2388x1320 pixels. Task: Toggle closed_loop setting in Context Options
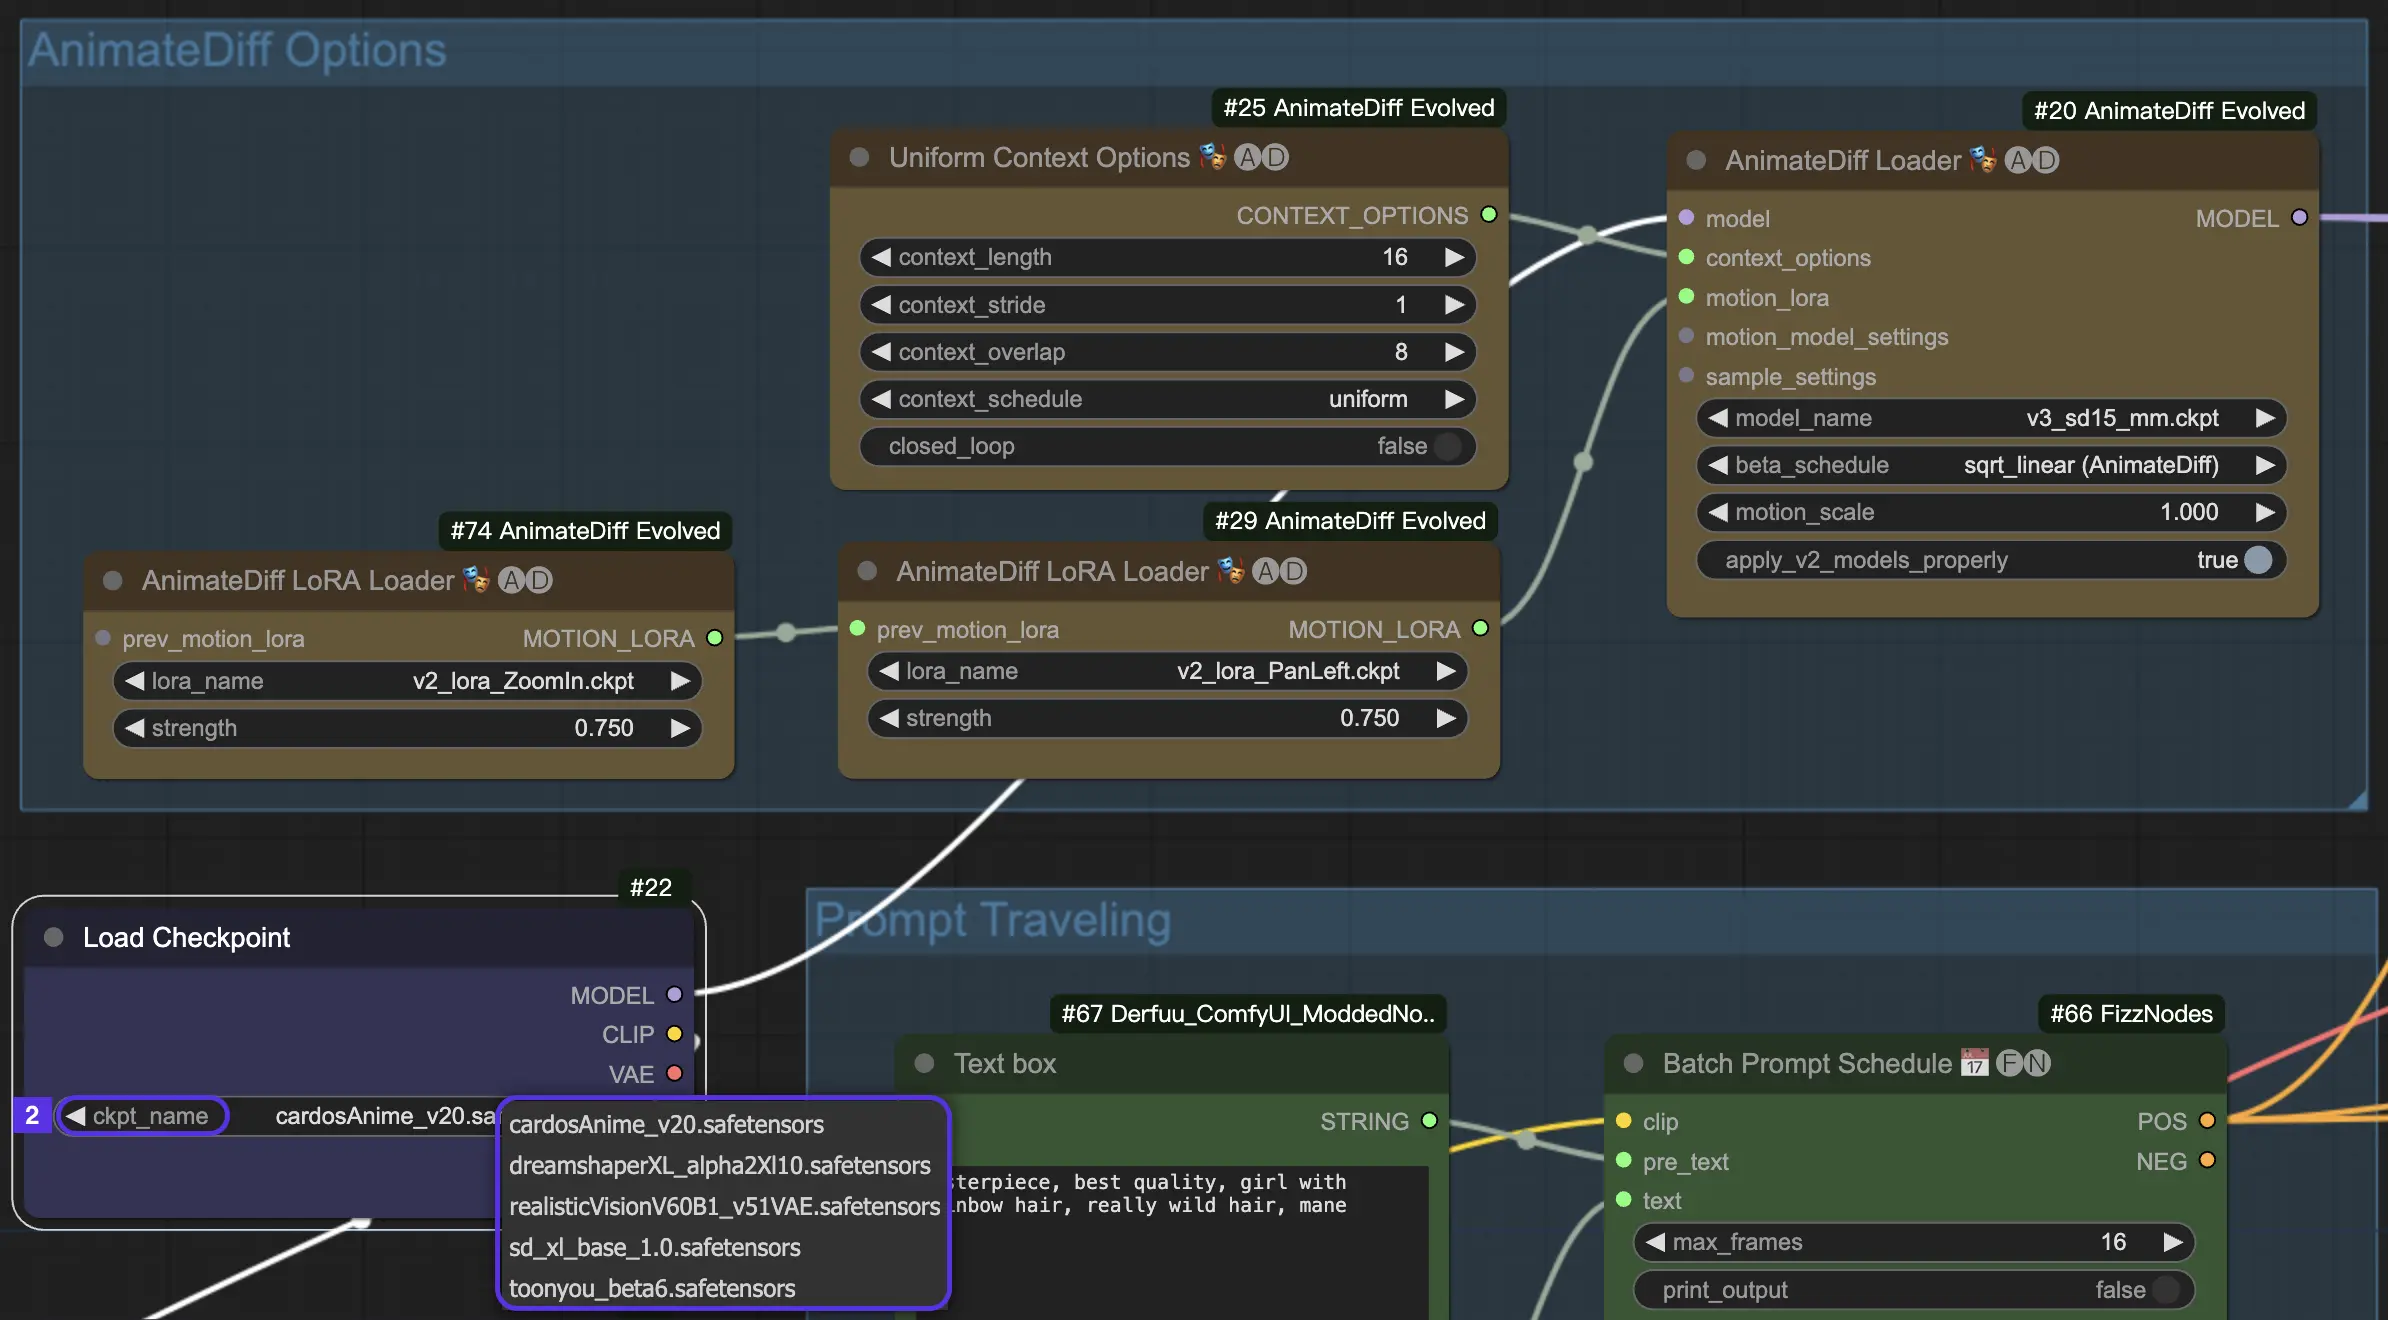point(1452,447)
